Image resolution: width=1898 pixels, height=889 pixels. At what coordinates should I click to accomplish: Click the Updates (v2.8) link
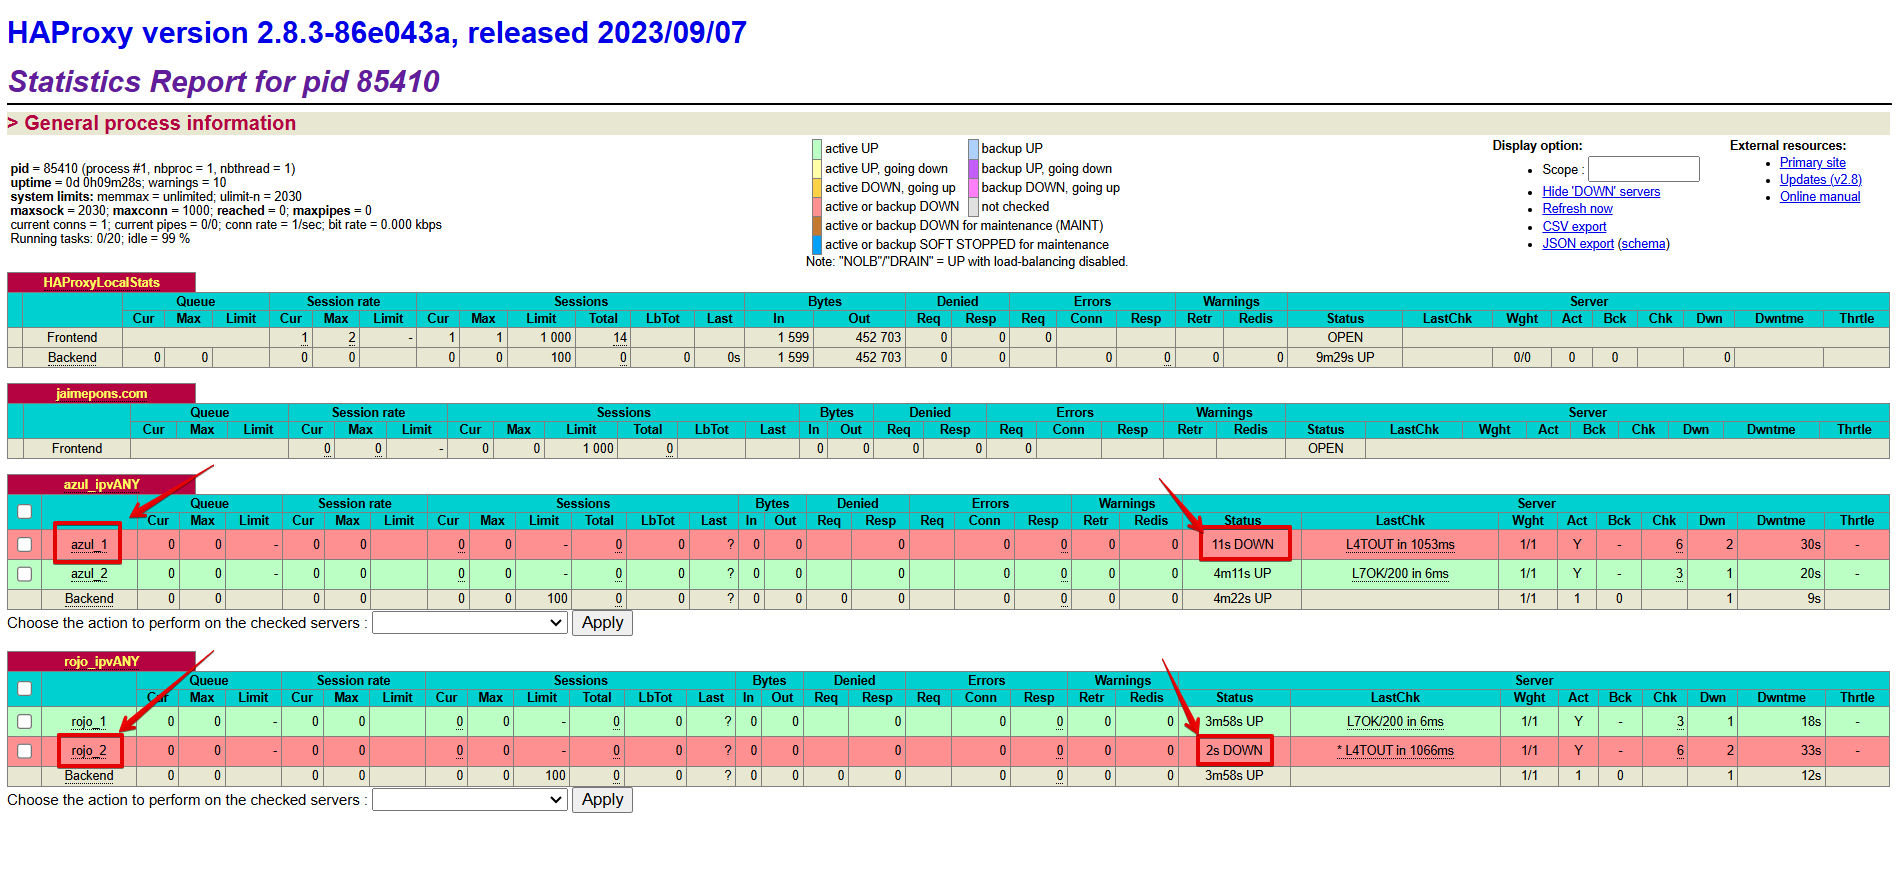(x=1820, y=180)
